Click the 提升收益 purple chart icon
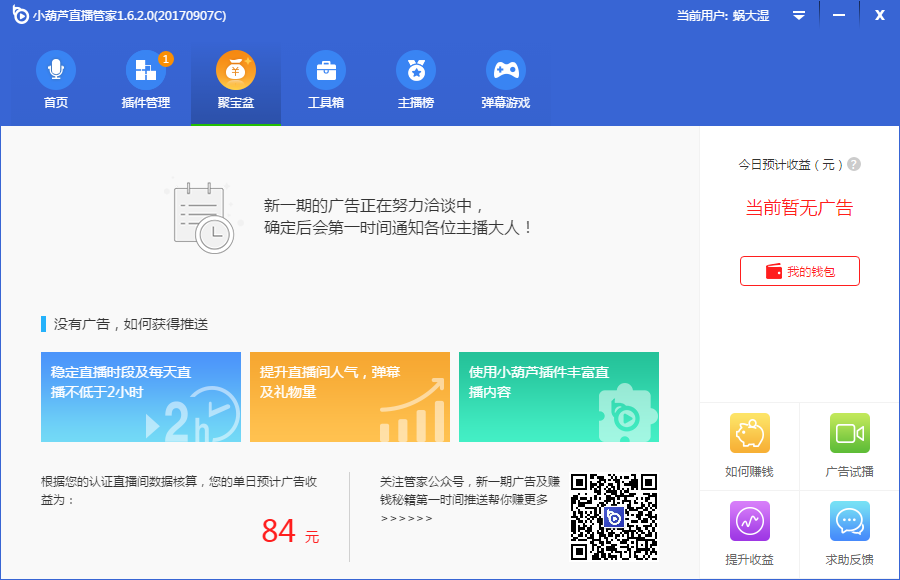900x580 pixels. (x=749, y=522)
